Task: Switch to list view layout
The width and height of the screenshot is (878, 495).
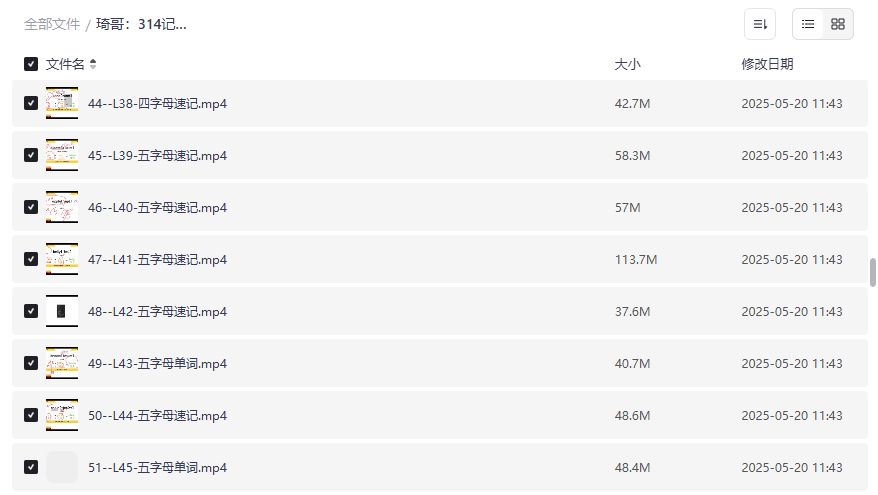Action: [x=808, y=24]
